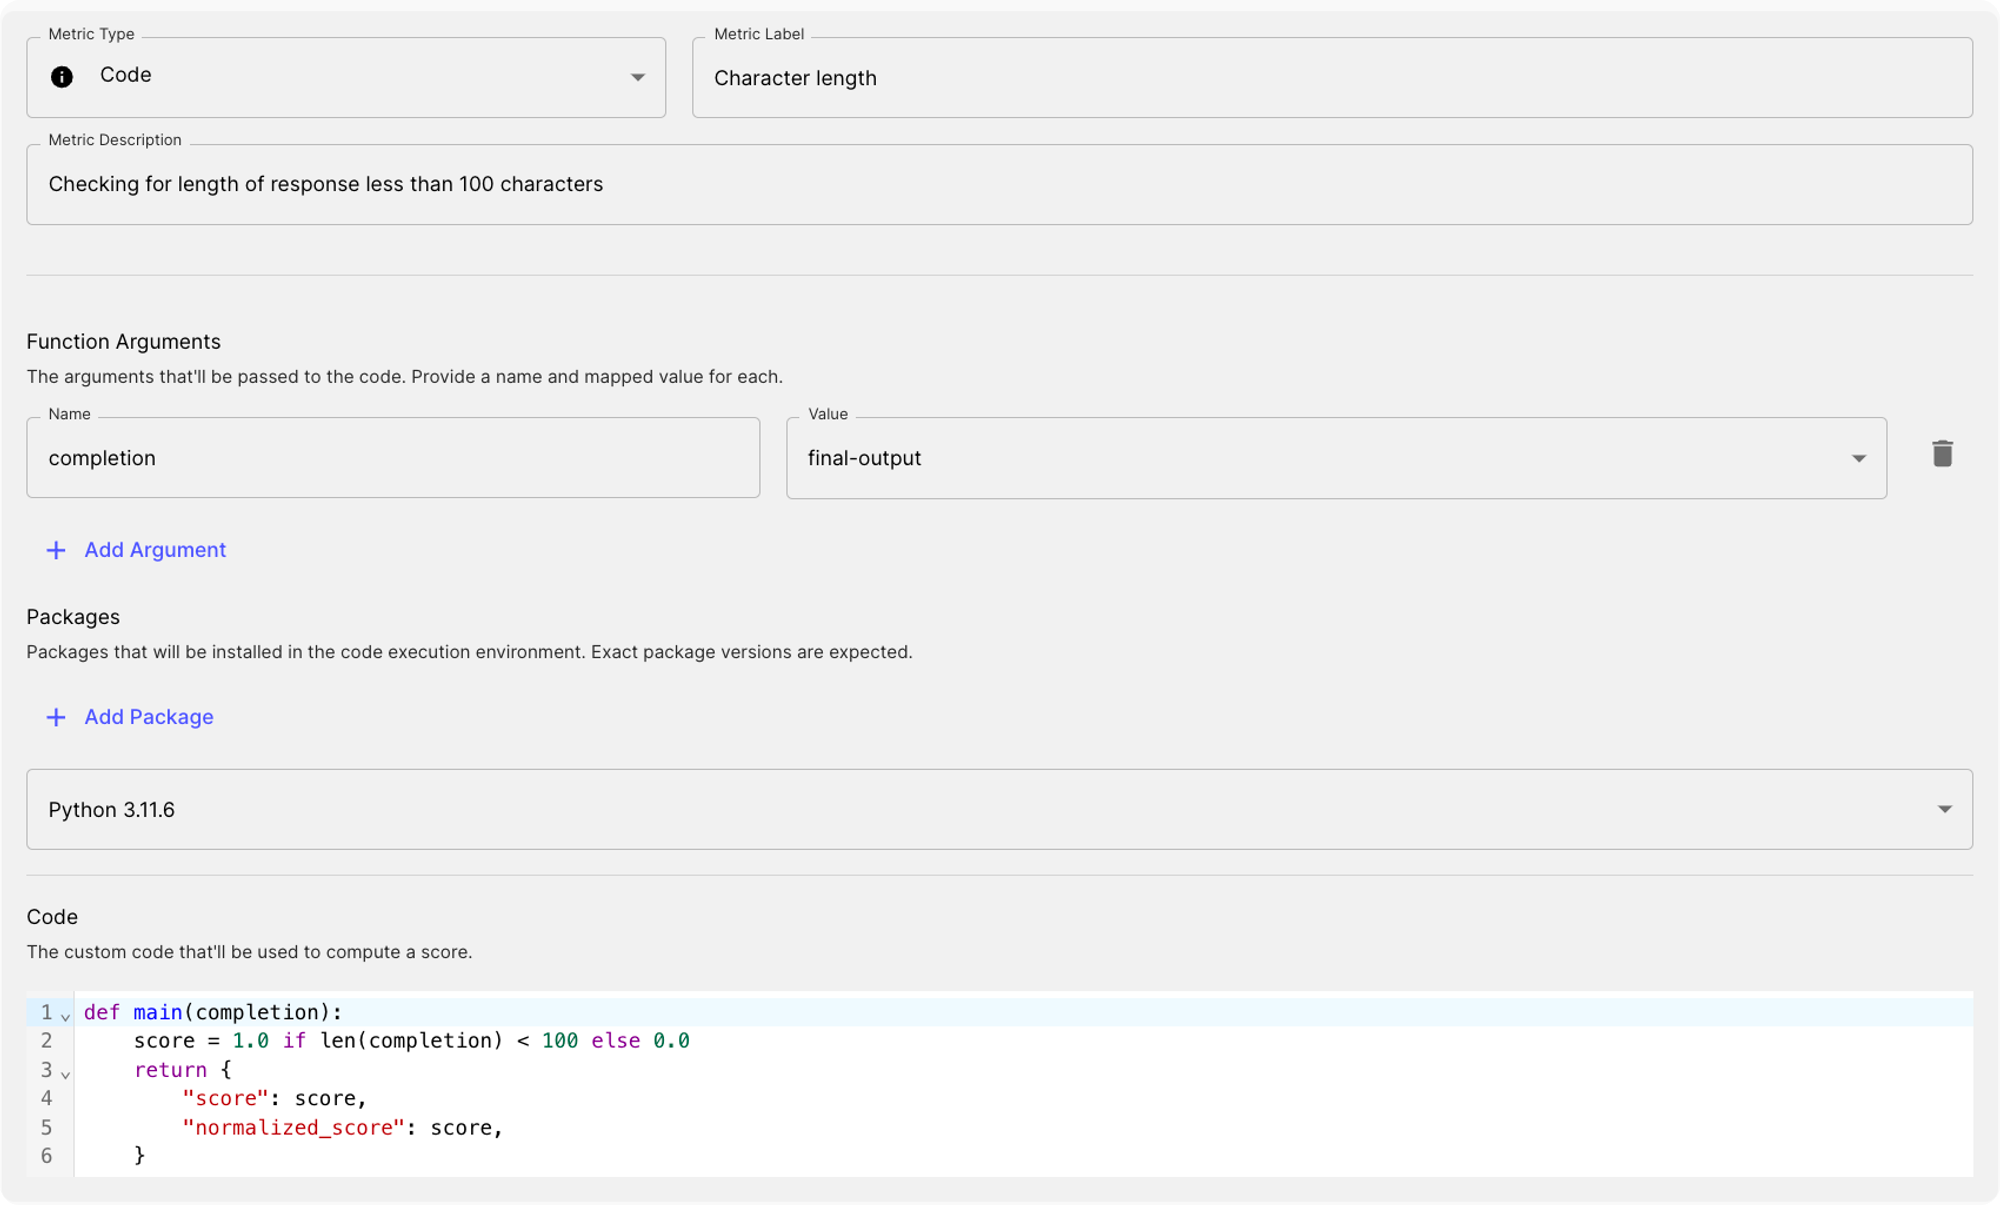
Task: Click into the Metric Description field
Action: click(998, 184)
